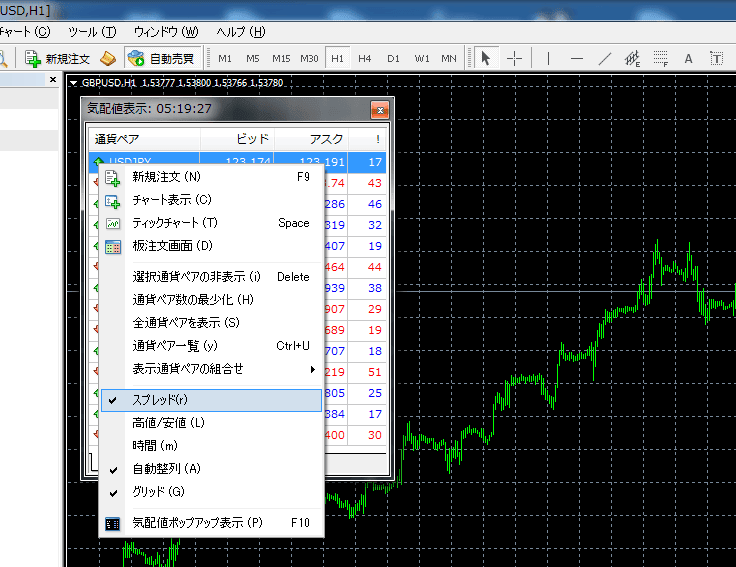This screenshot has height=567, width=736.
Task: Close the 気配値表示 window
Action: [380, 110]
